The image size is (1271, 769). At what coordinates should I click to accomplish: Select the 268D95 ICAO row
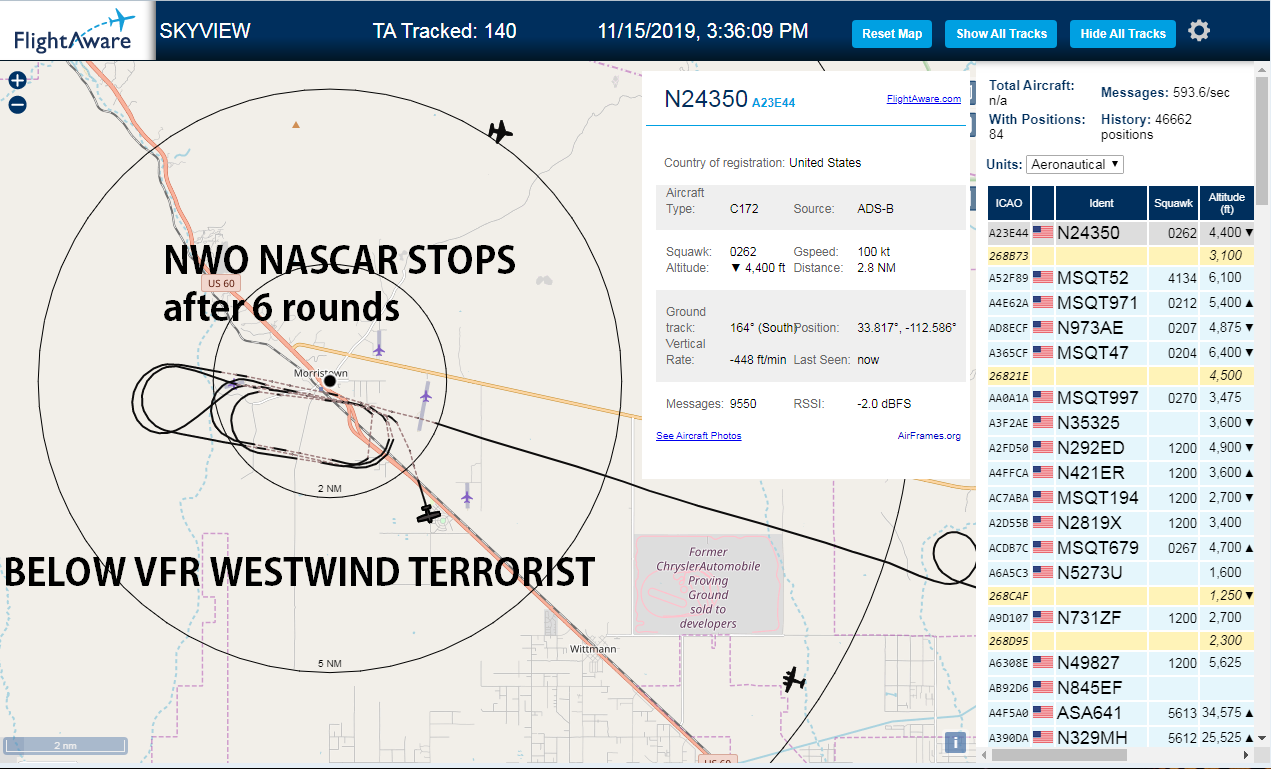pyautogui.click(x=1121, y=641)
